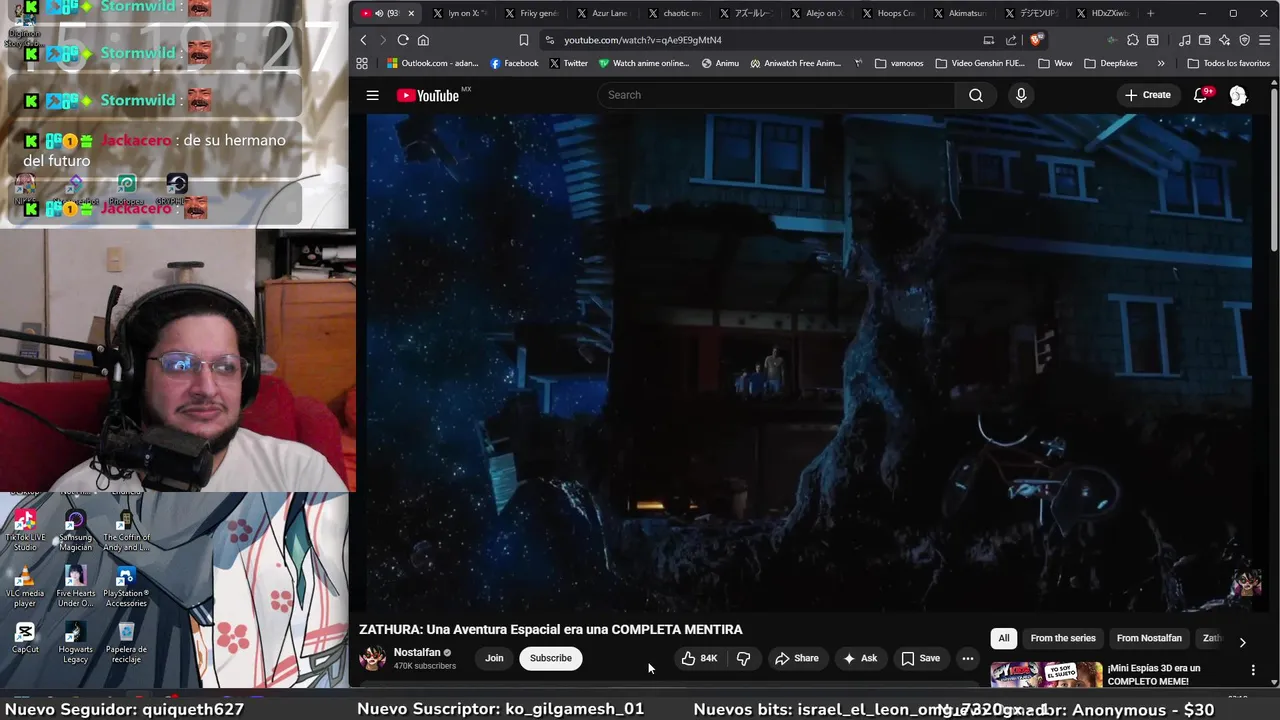Image resolution: width=1280 pixels, height=720 pixels.
Task: Open CapCut desktop shortcut
Action: click(25, 638)
